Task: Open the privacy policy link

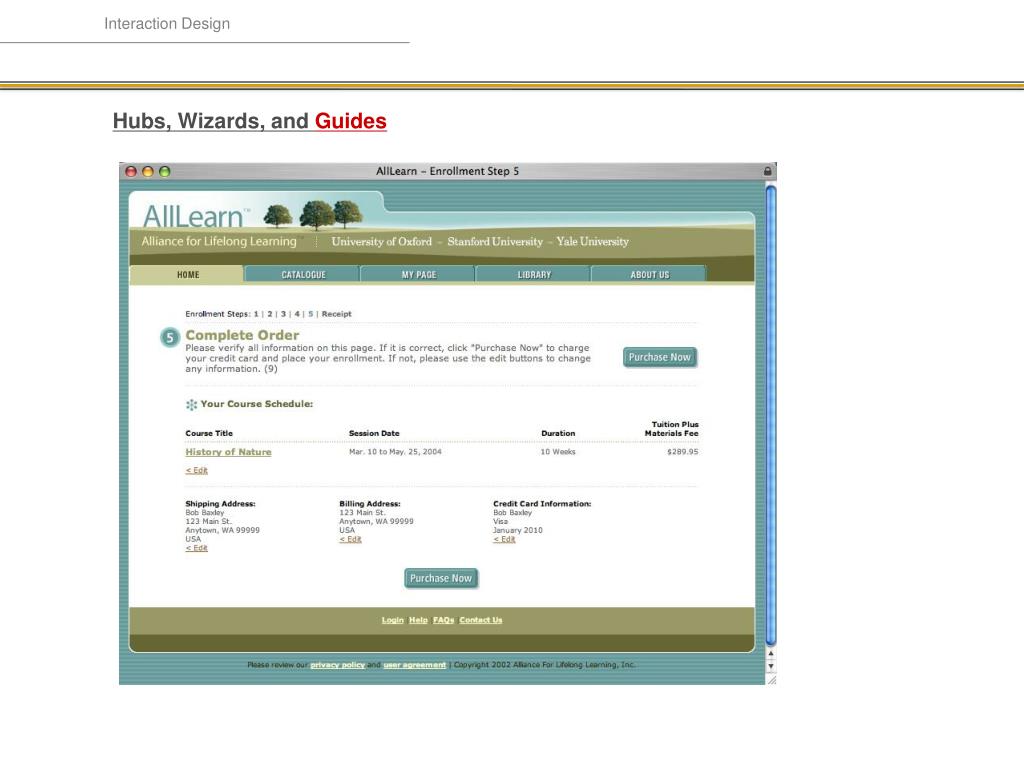Action: pyautogui.click(x=338, y=665)
